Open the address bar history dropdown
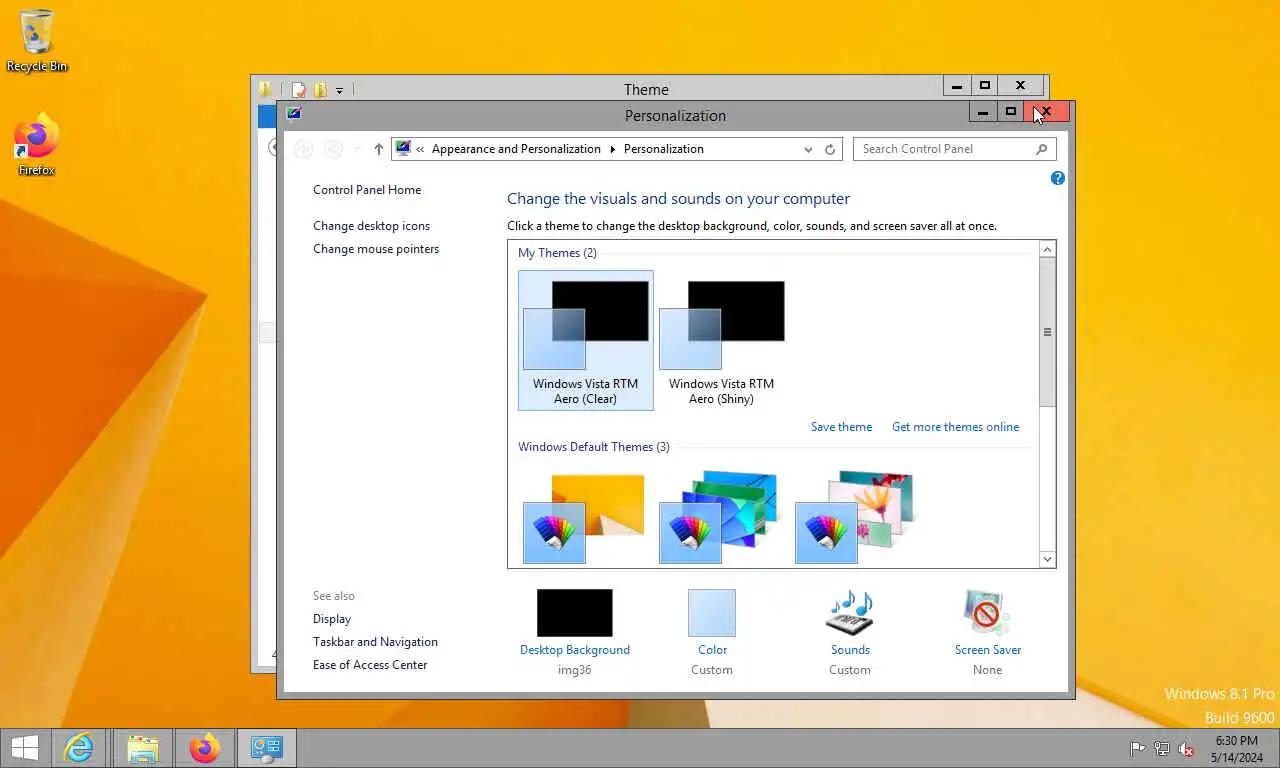Image resolution: width=1280 pixels, height=768 pixels. [x=808, y=149]
